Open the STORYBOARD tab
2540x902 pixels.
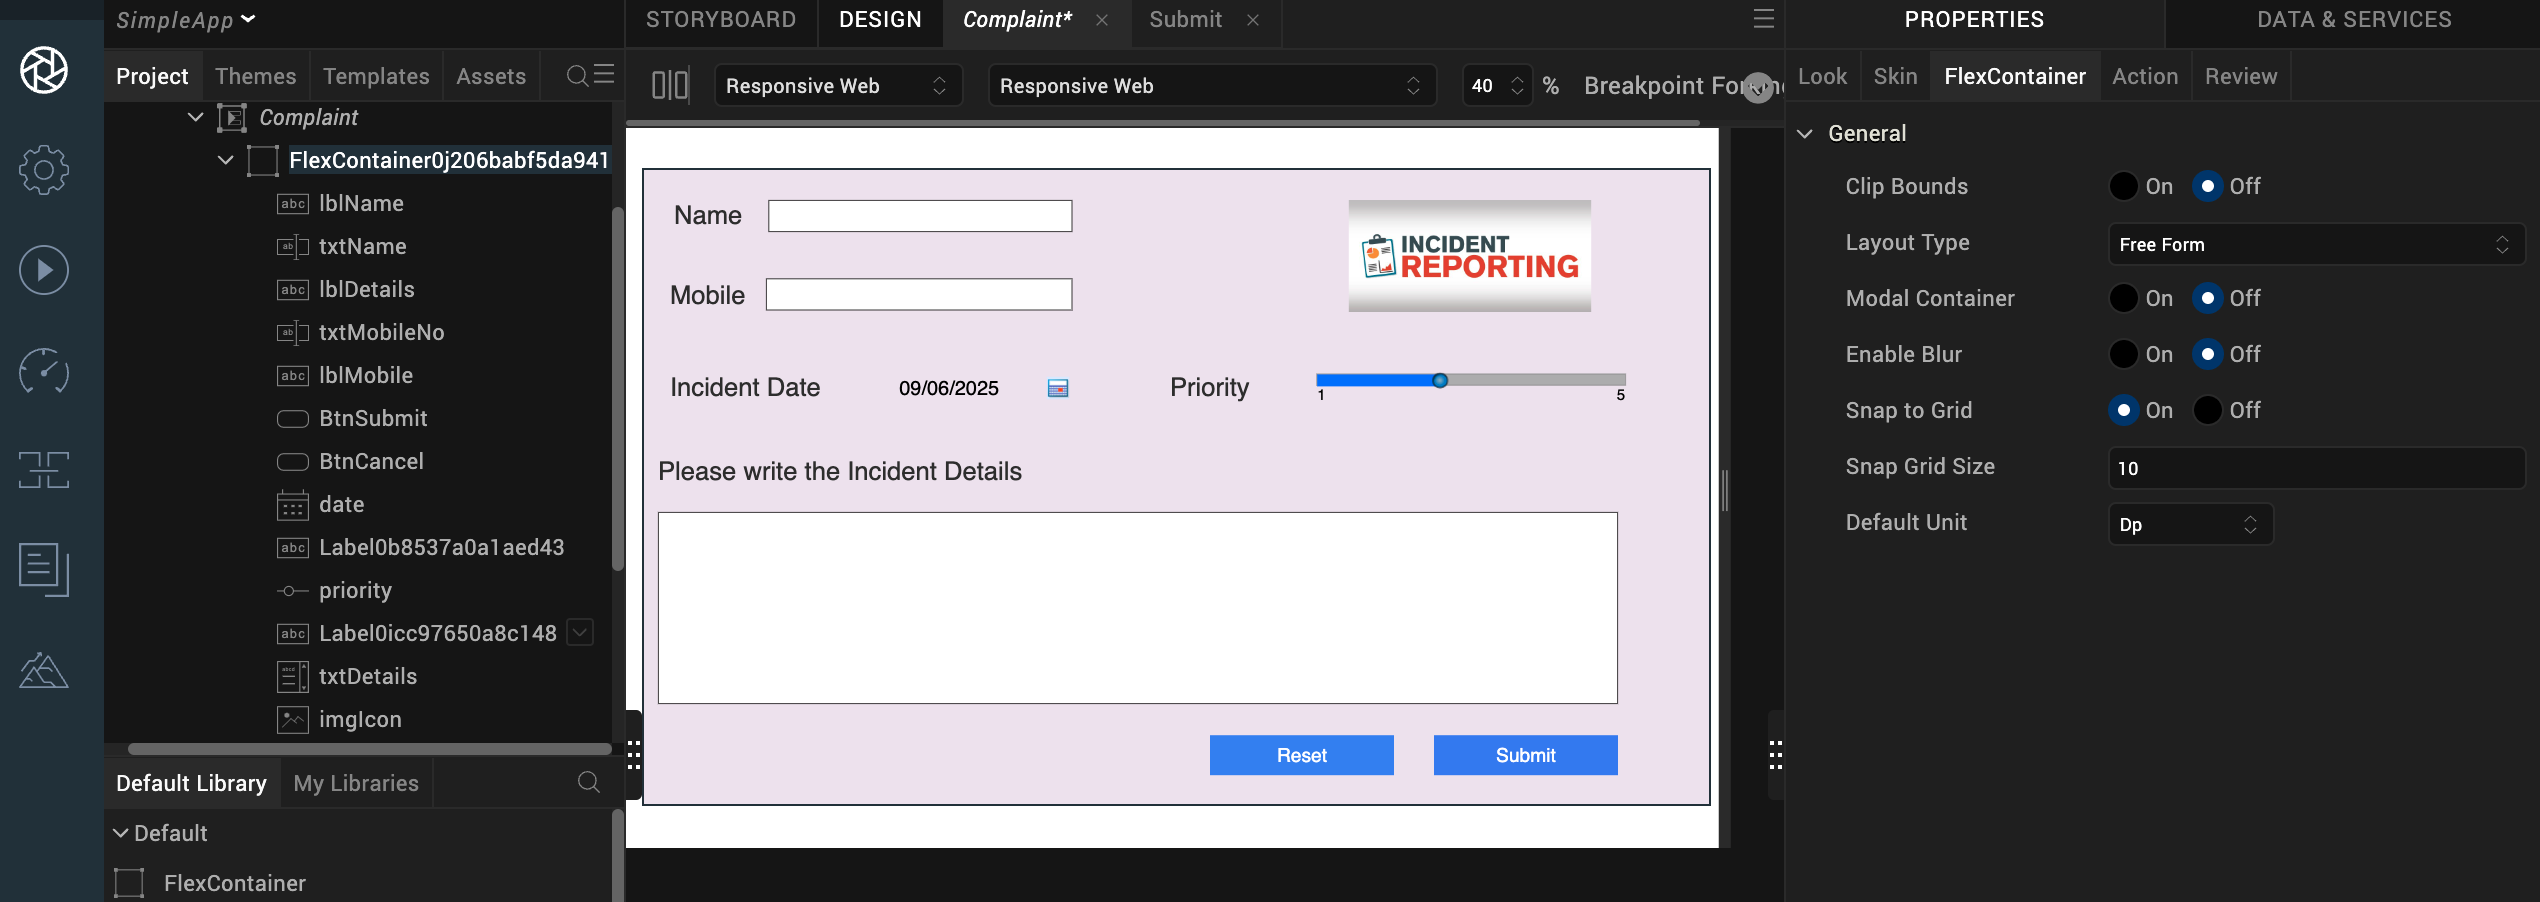(721, 20)
